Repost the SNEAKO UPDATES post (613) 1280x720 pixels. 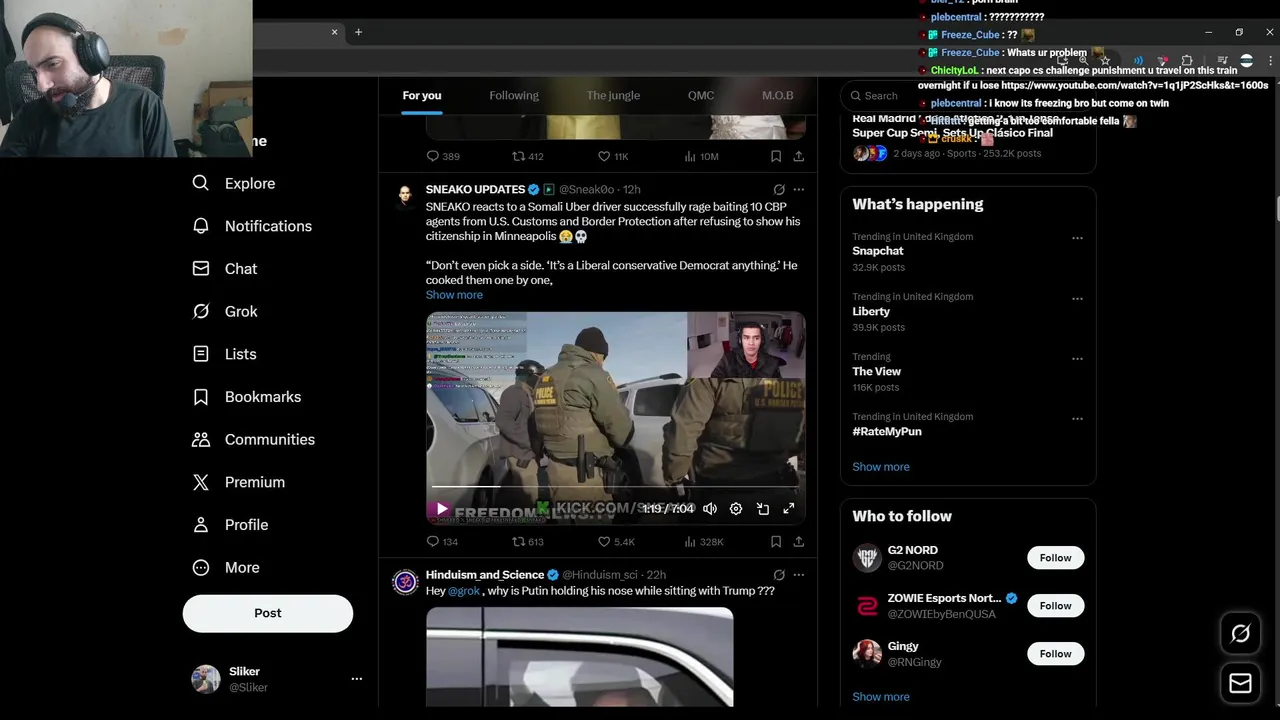[x=528, y=541]
